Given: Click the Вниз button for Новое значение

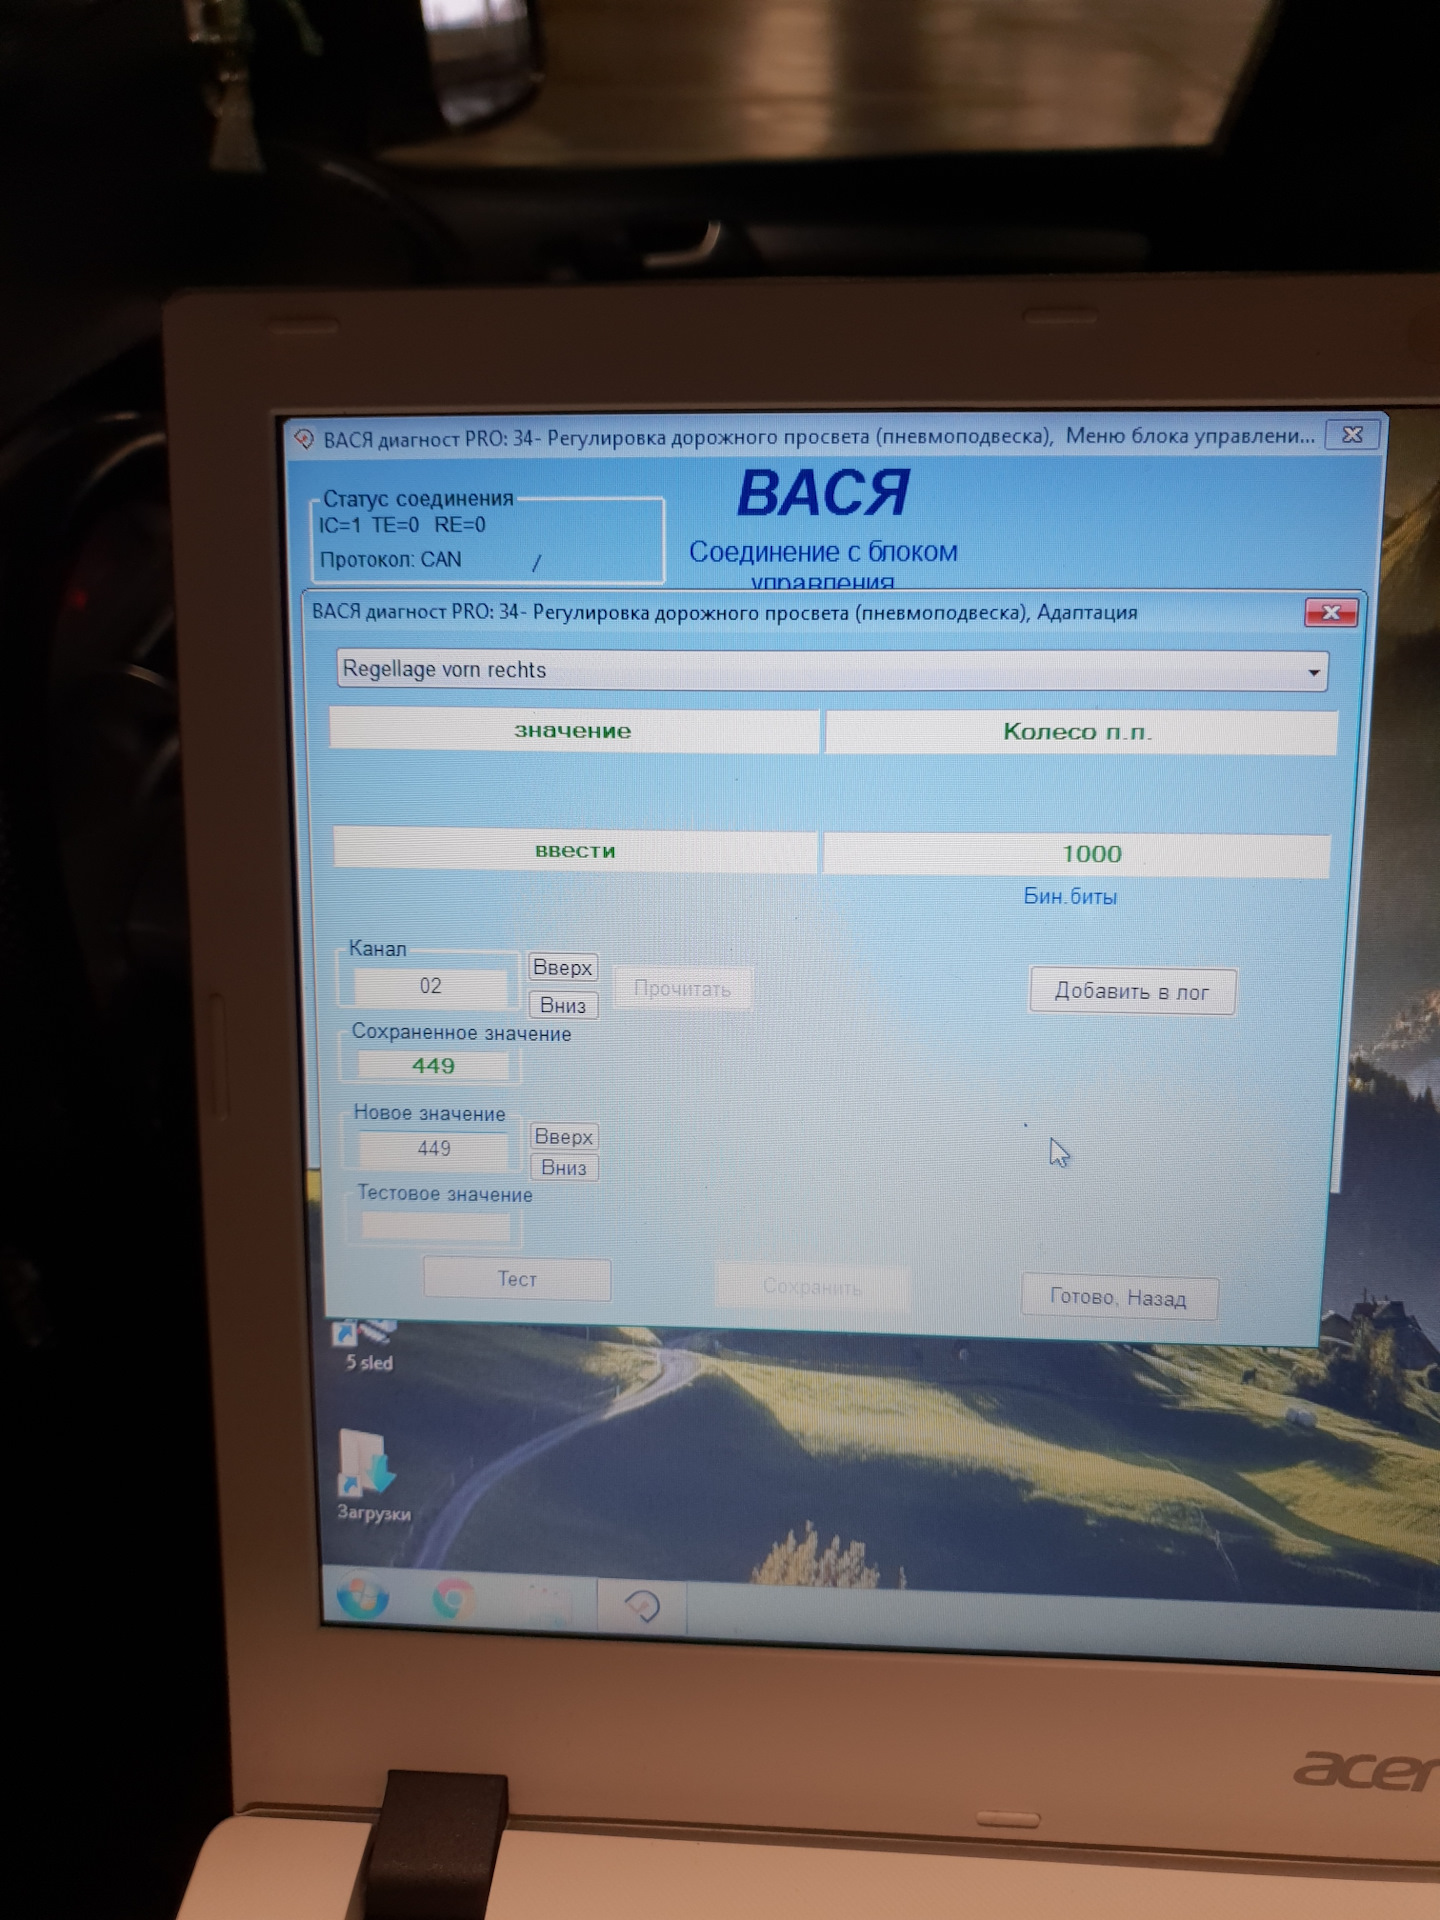Looking at the screenshot, I should click(564, 1167).
